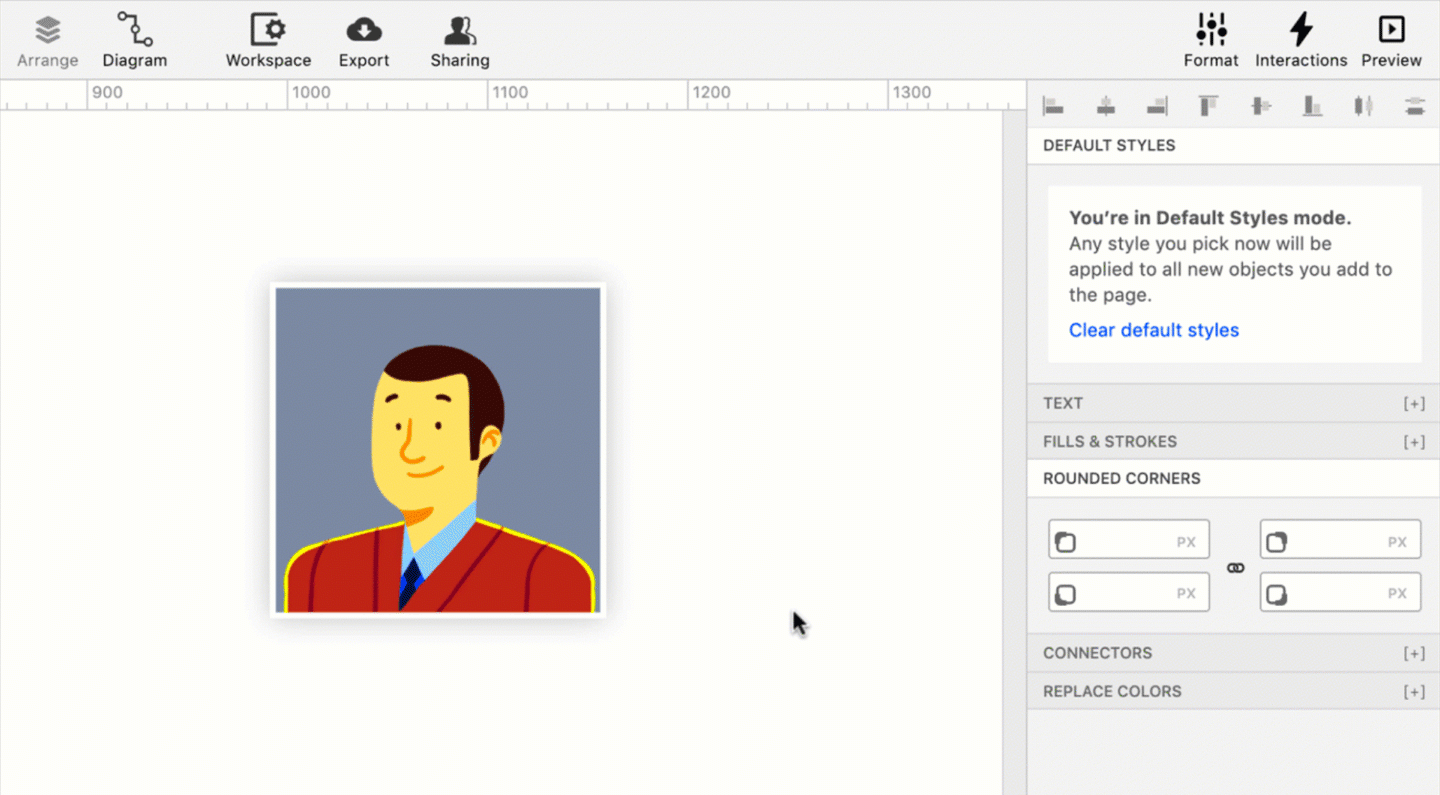Expand the Fills & Strokes section
The image size is (1440, 795).
pyautogui.click(x=1414, y=442)
